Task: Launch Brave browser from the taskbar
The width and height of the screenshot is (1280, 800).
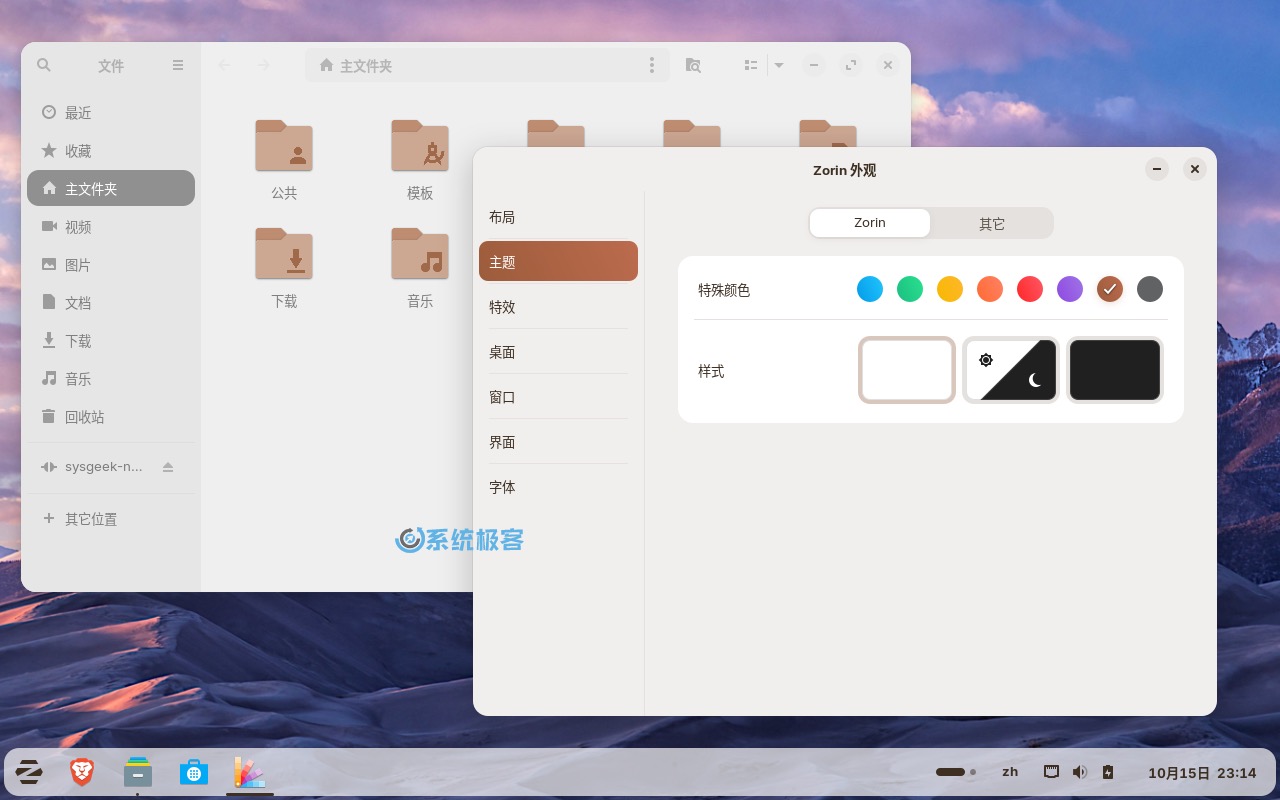Action: 82,772
